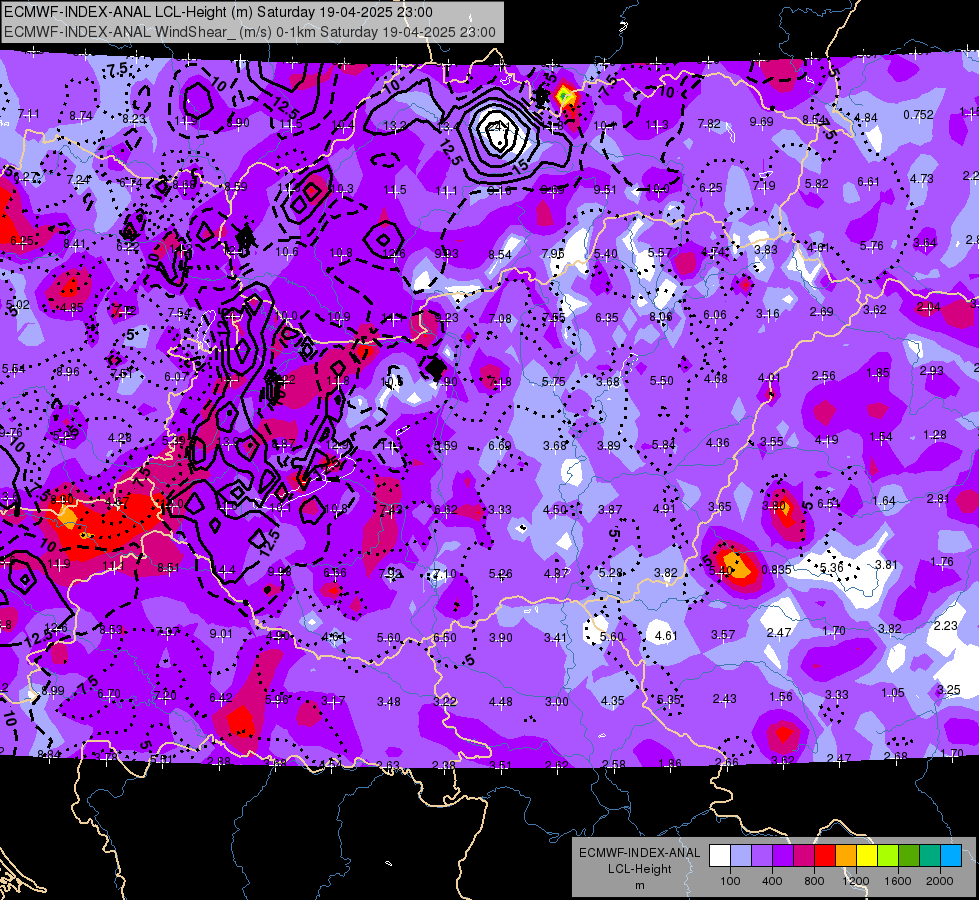Click the red swatch in the color legend
This screenshot has height=900, width=979.
coord(825,856)
